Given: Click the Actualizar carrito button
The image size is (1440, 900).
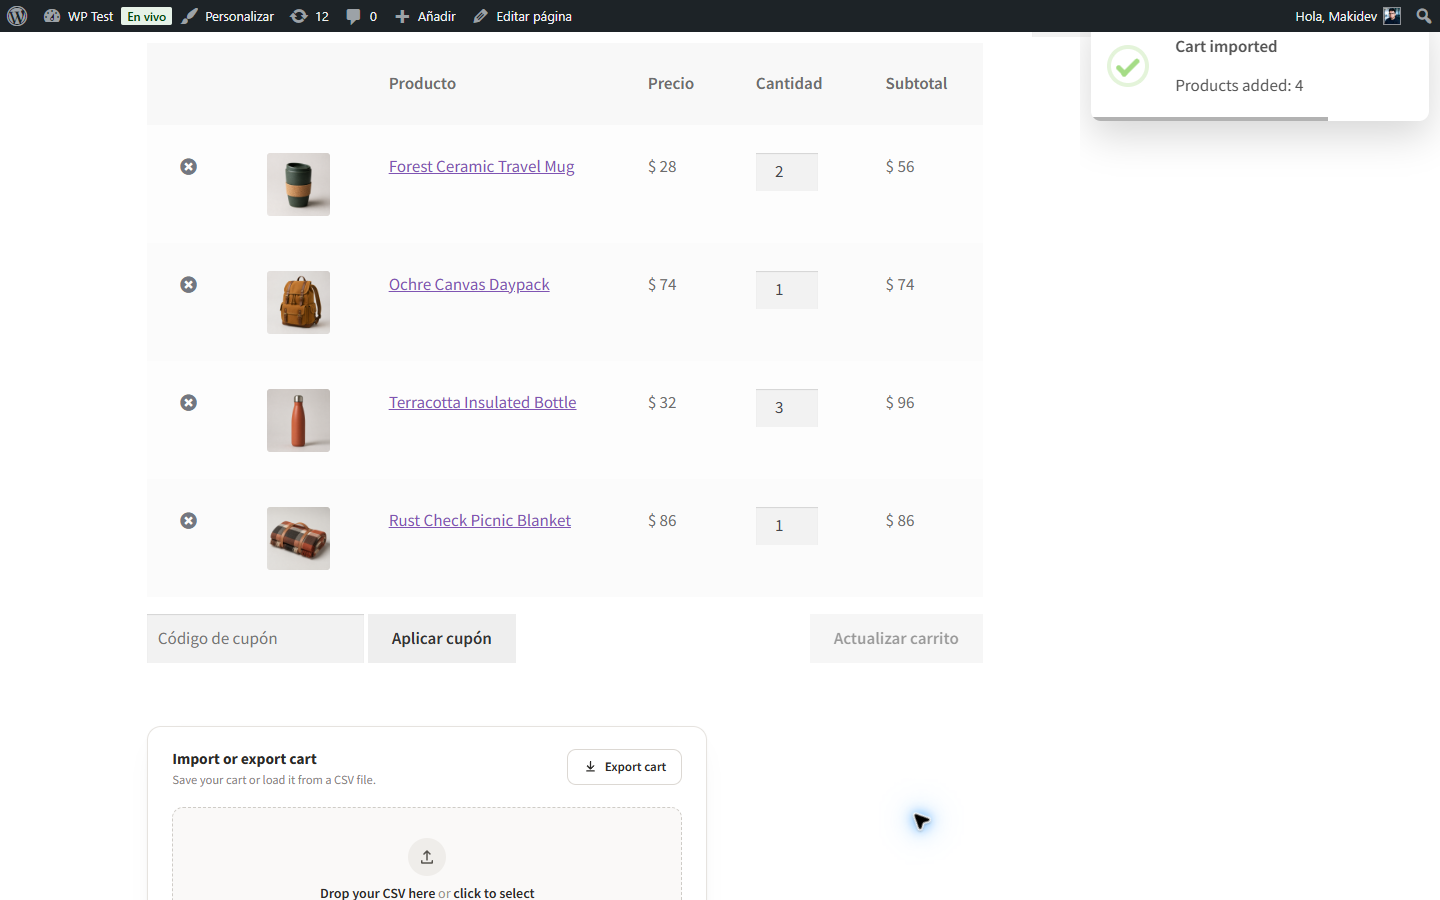Looking at the screenshot, I should pyautogui.click(x=896, y=638).
